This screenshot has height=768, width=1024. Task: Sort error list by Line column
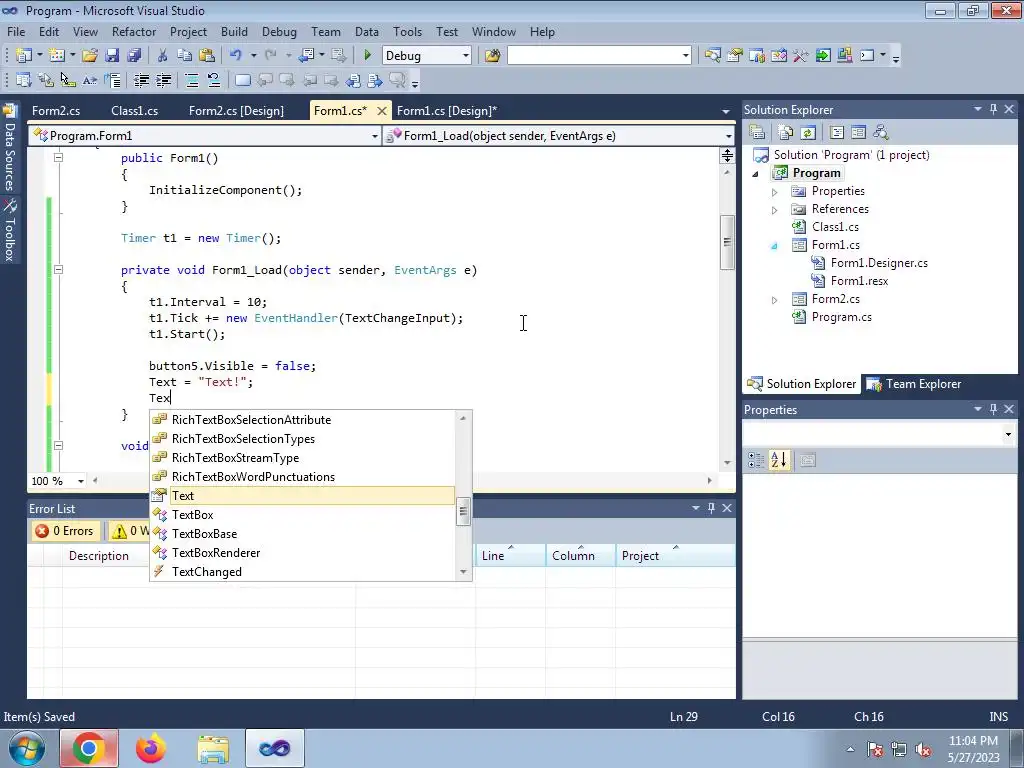coord(511,555)
